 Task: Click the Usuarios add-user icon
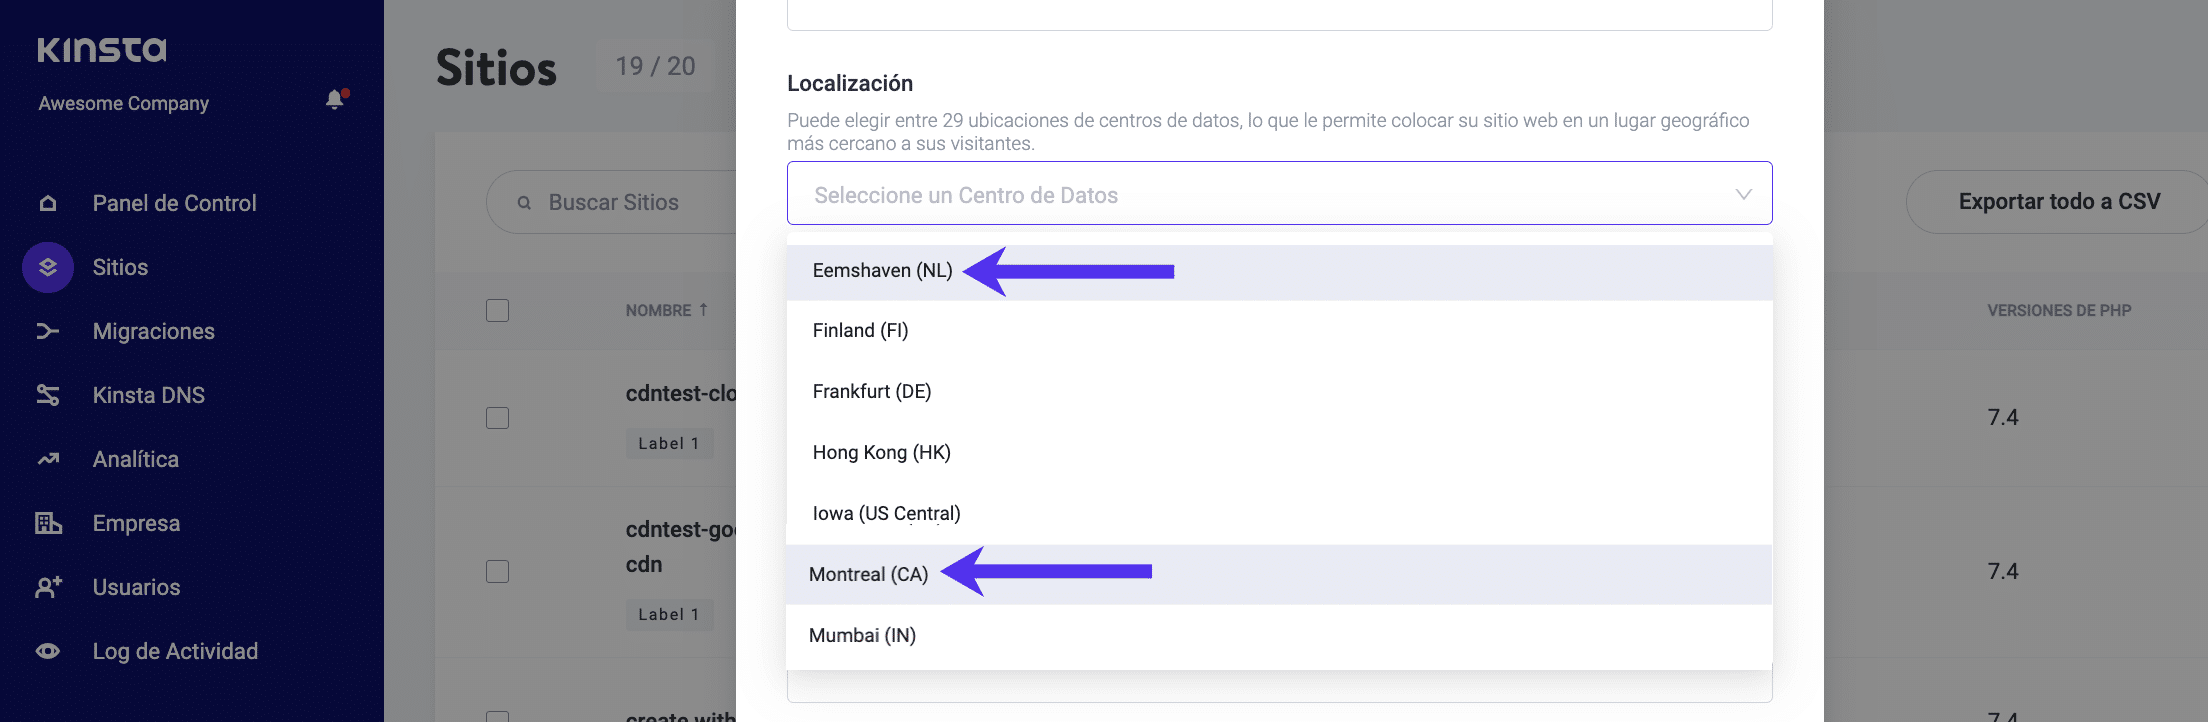pyautogui.click(x=48, y=588)
